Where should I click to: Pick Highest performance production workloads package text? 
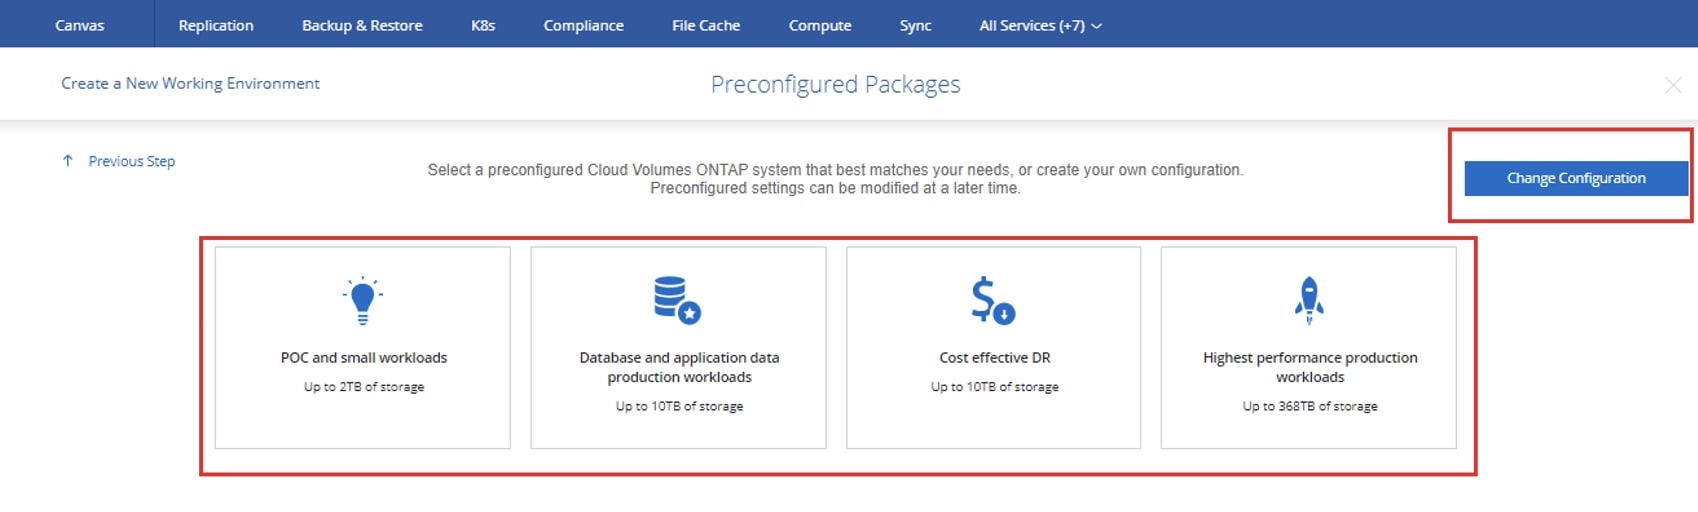tap(1310, 367)
